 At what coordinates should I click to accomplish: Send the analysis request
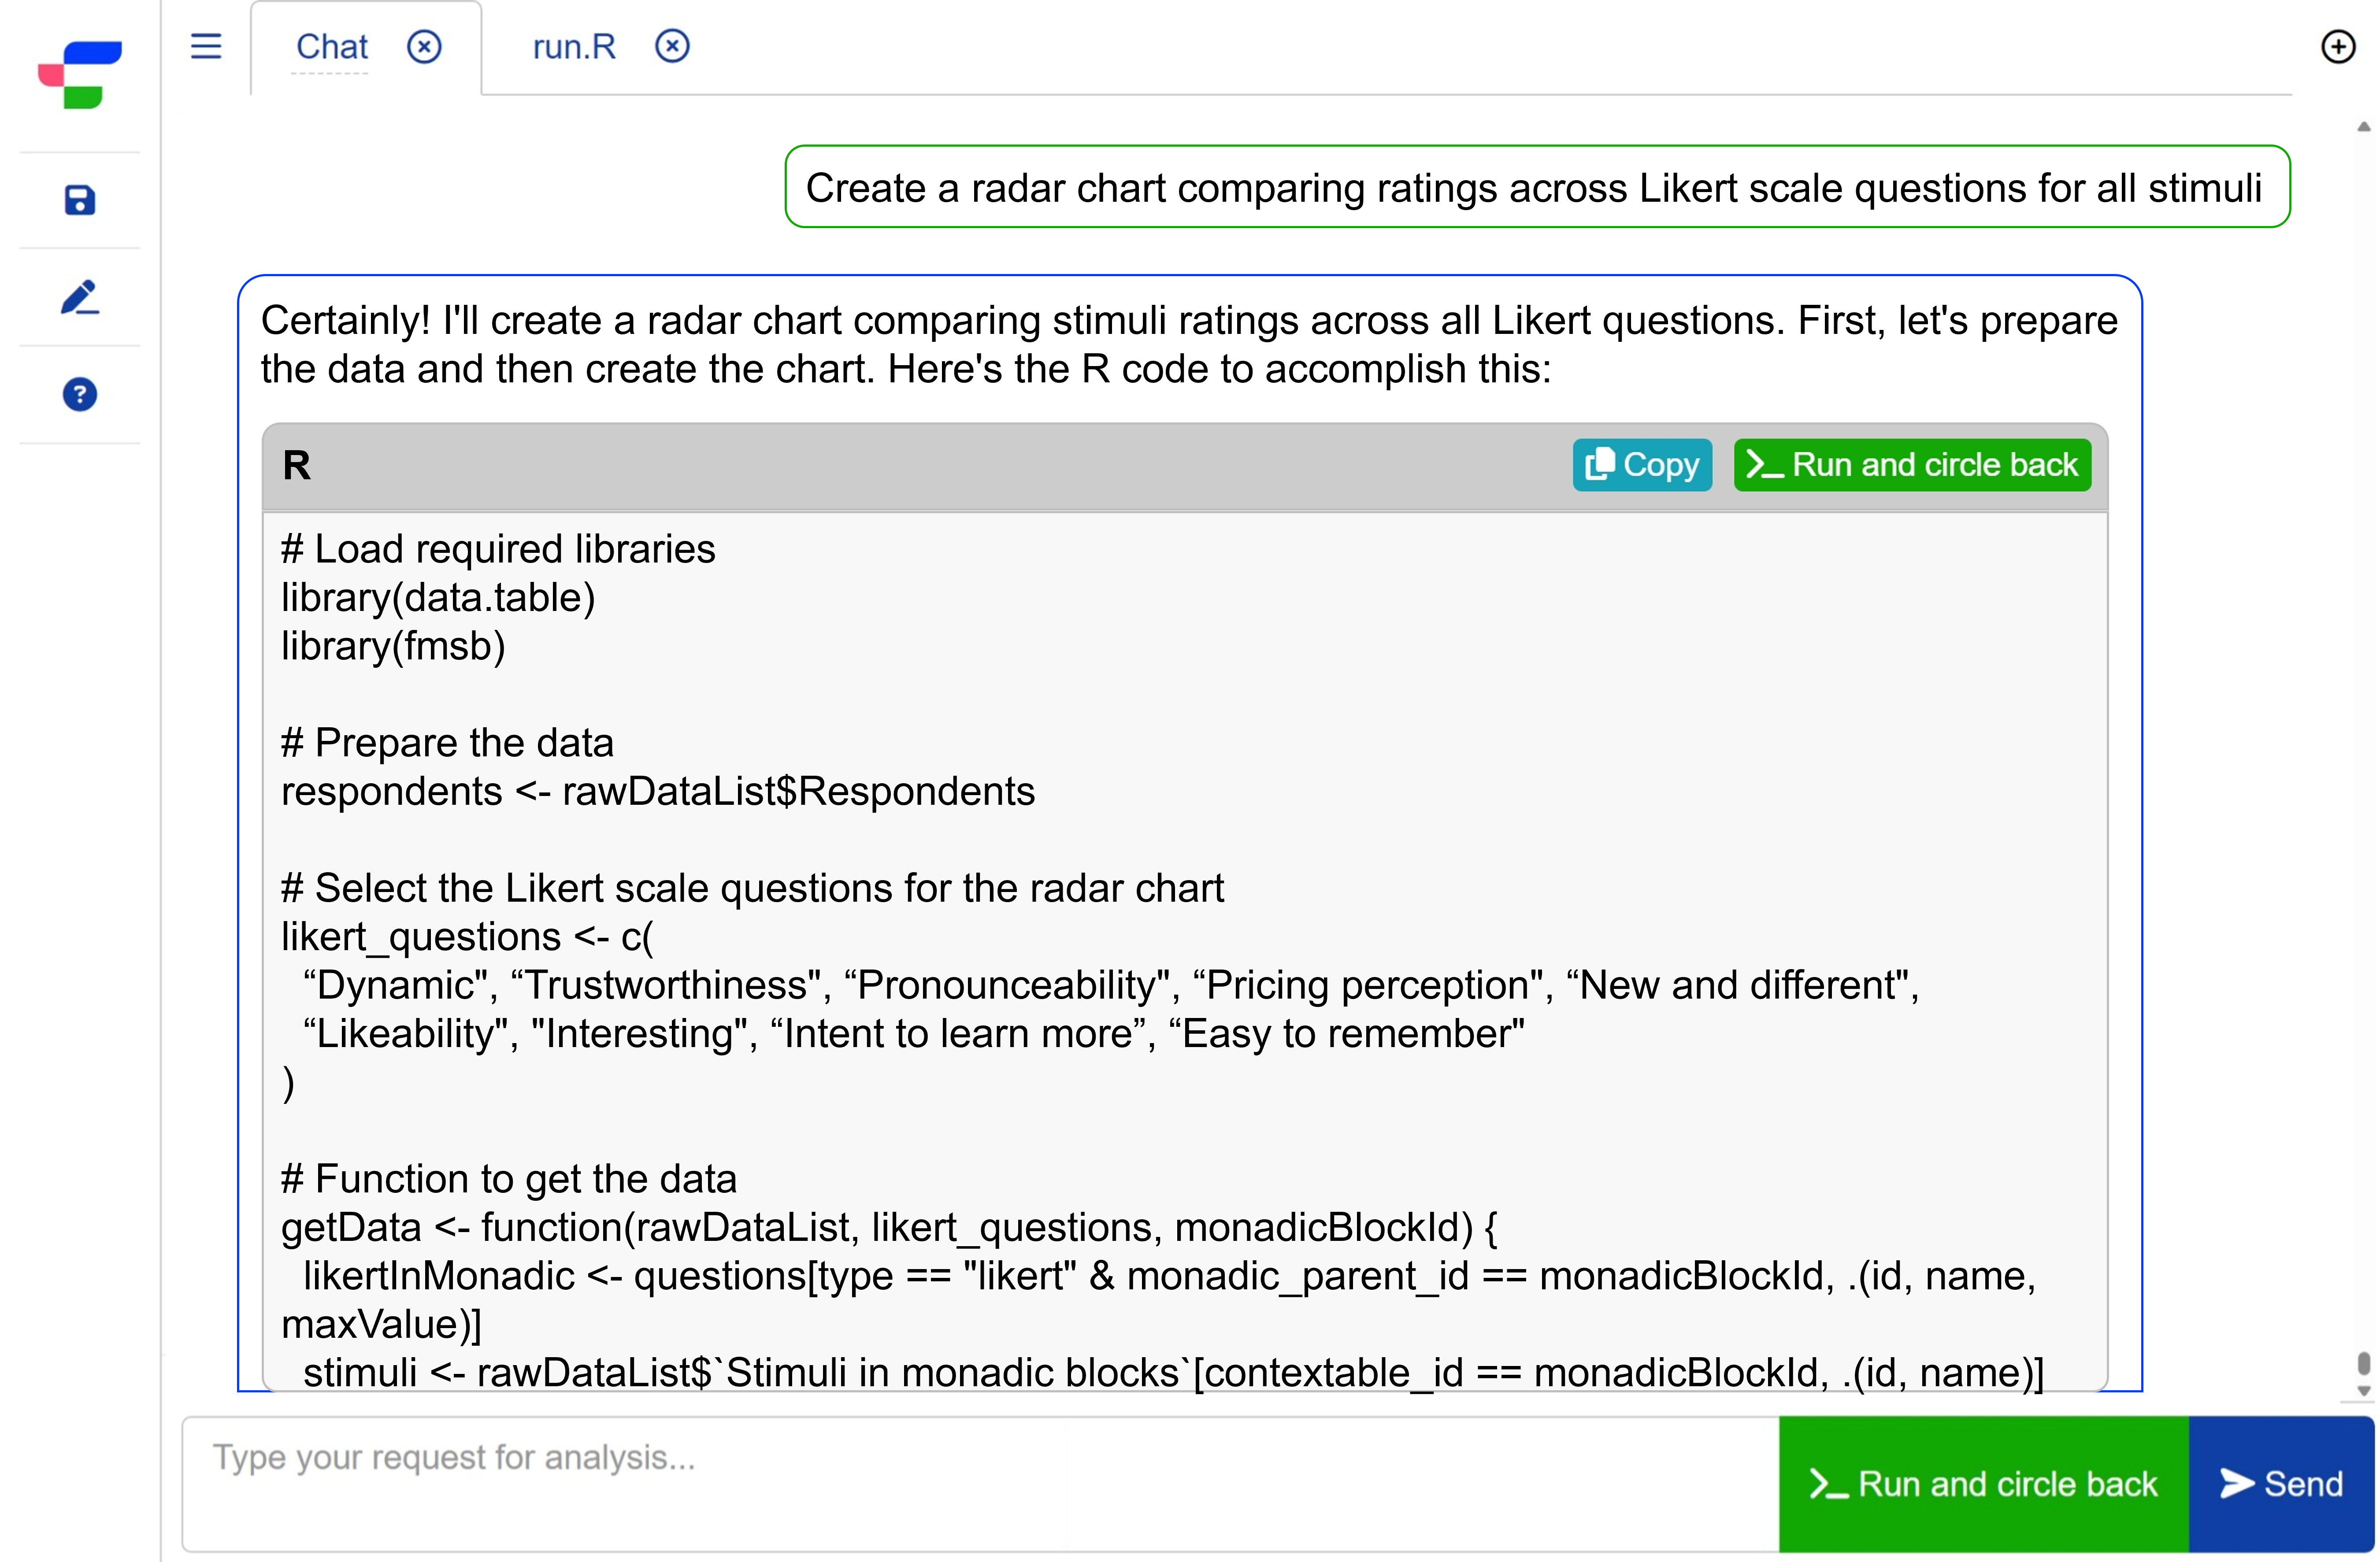click(x=2282, y=1484)
